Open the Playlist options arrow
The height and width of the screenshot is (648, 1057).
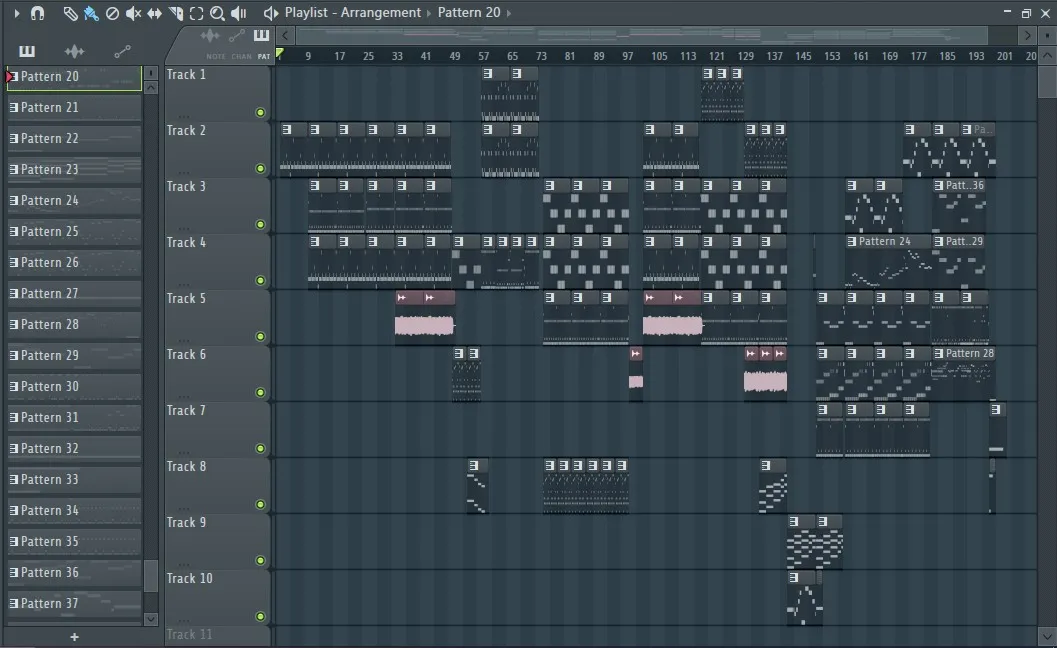271,13
